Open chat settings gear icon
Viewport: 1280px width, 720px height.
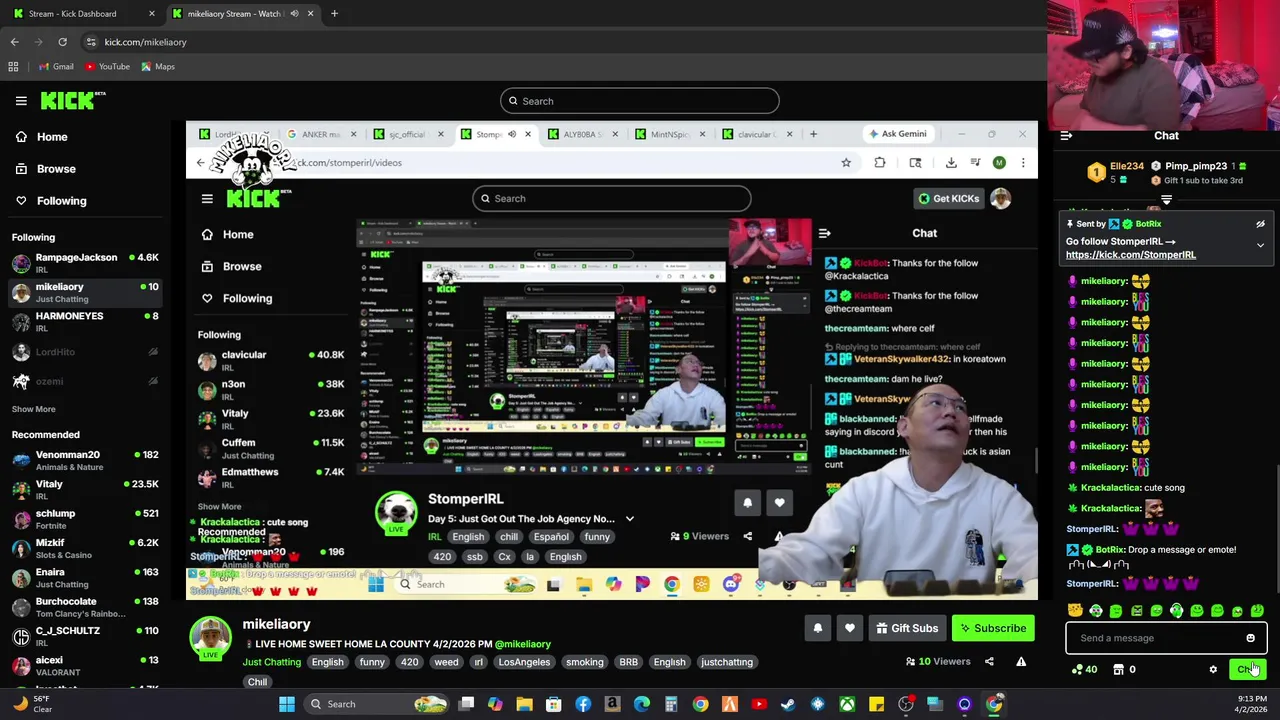tap(1213, 670)
